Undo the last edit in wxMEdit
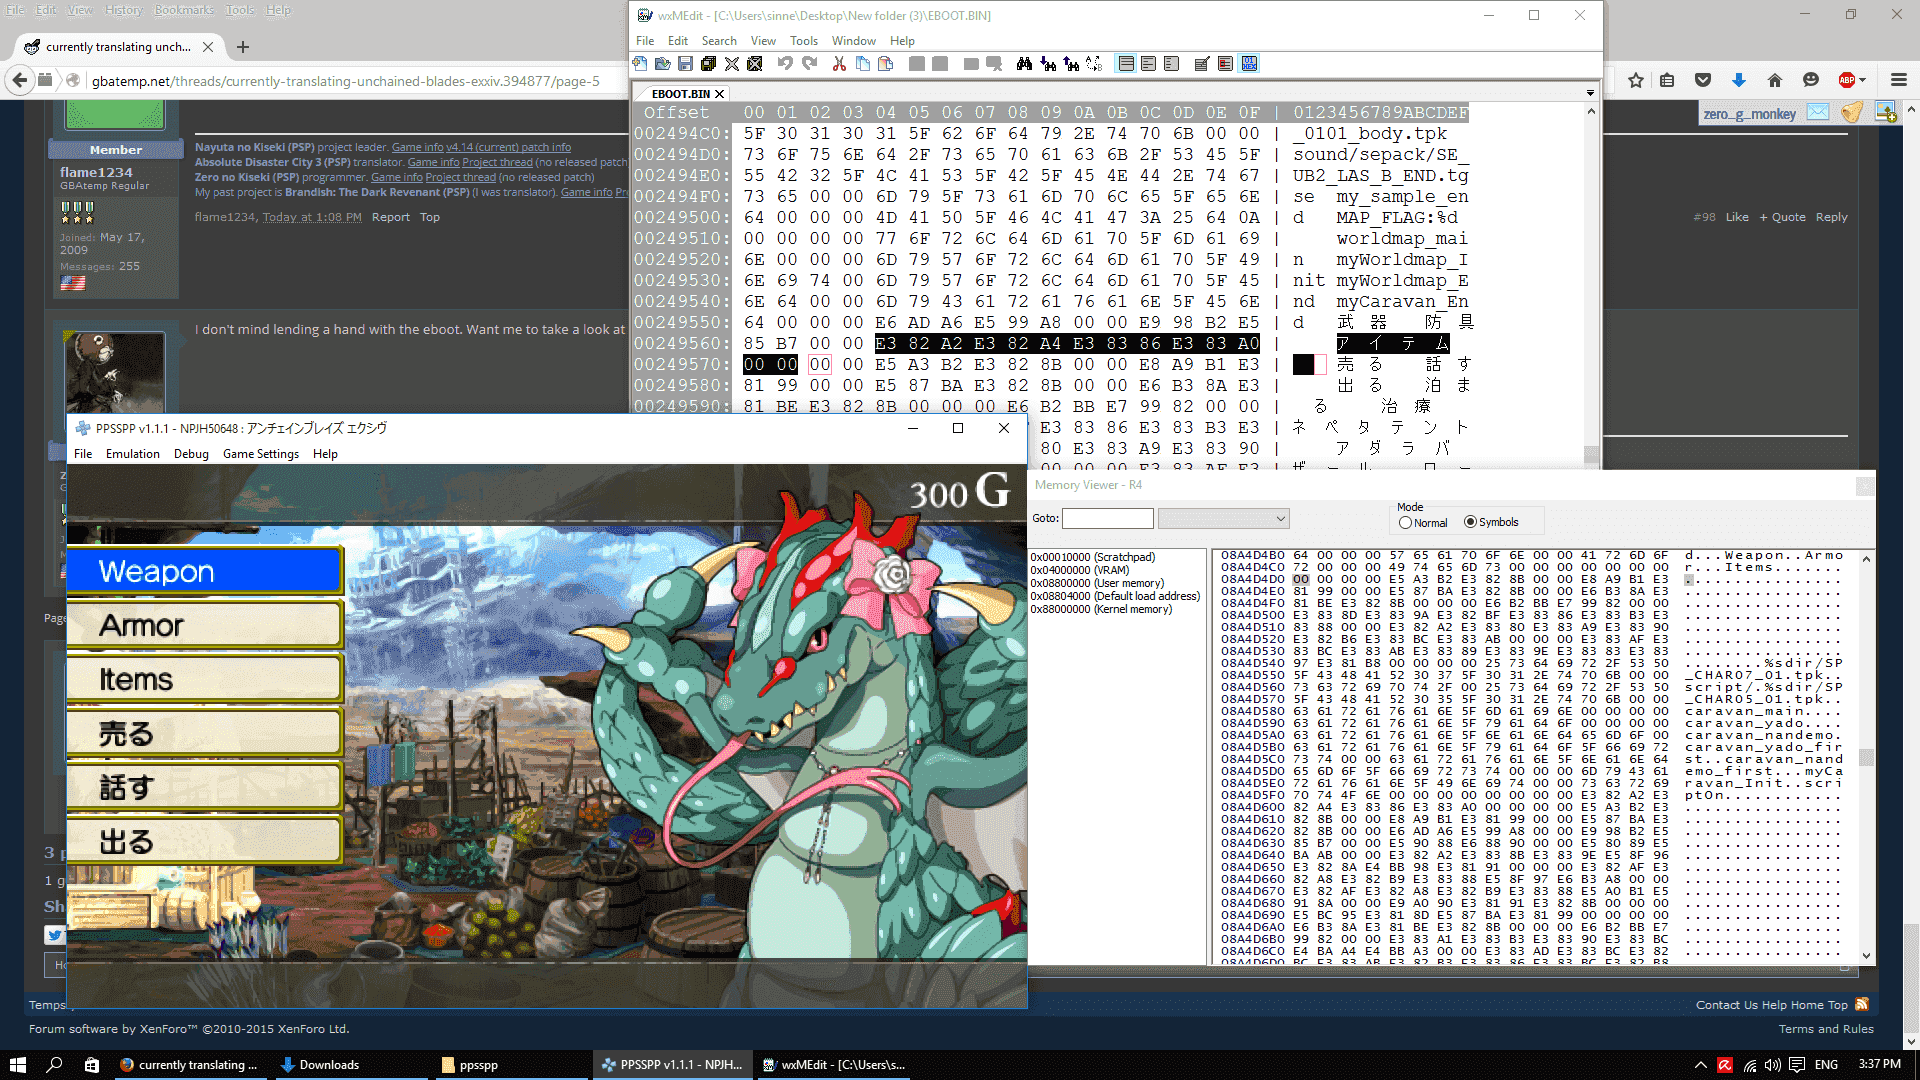Screen dimensions: 1920x1080 coord(786,64)
